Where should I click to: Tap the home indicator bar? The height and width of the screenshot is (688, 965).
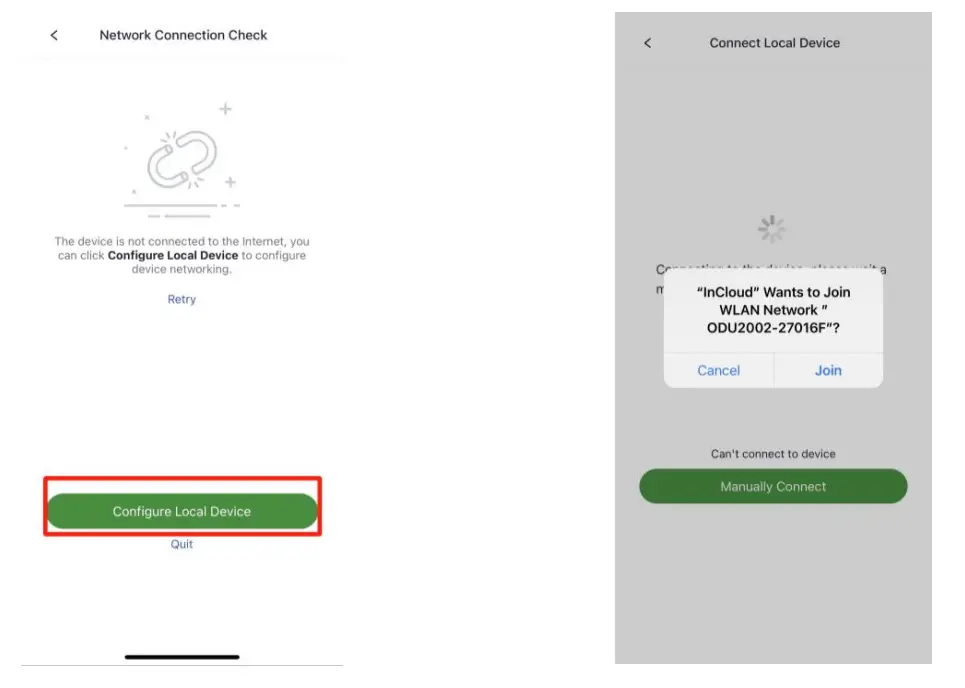point(182,657)
